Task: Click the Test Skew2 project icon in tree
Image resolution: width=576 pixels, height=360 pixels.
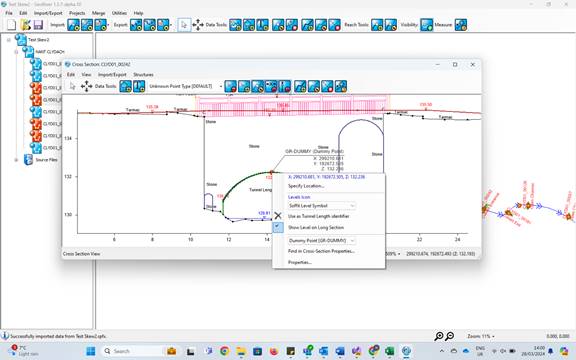Action: (21, 39)
